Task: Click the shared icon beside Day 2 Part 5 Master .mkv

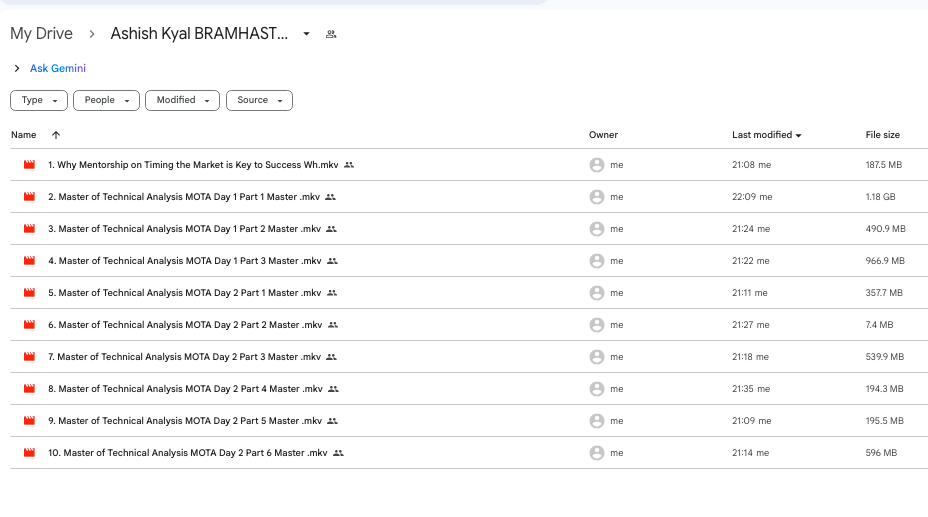Action: (x=333, y=421)
